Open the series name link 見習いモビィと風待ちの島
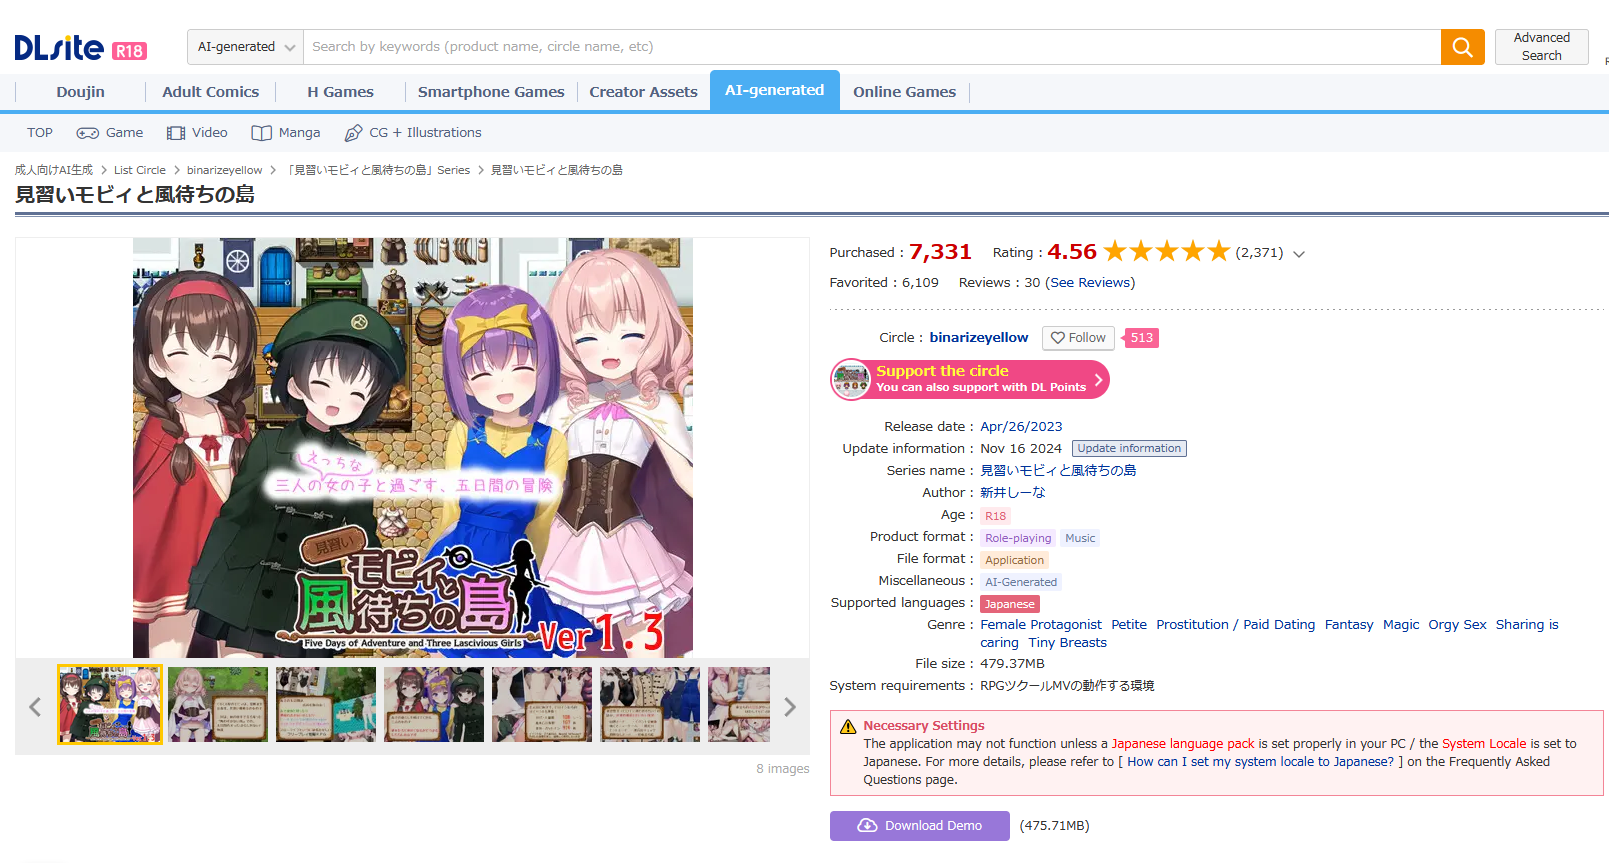 (1058, 471)
